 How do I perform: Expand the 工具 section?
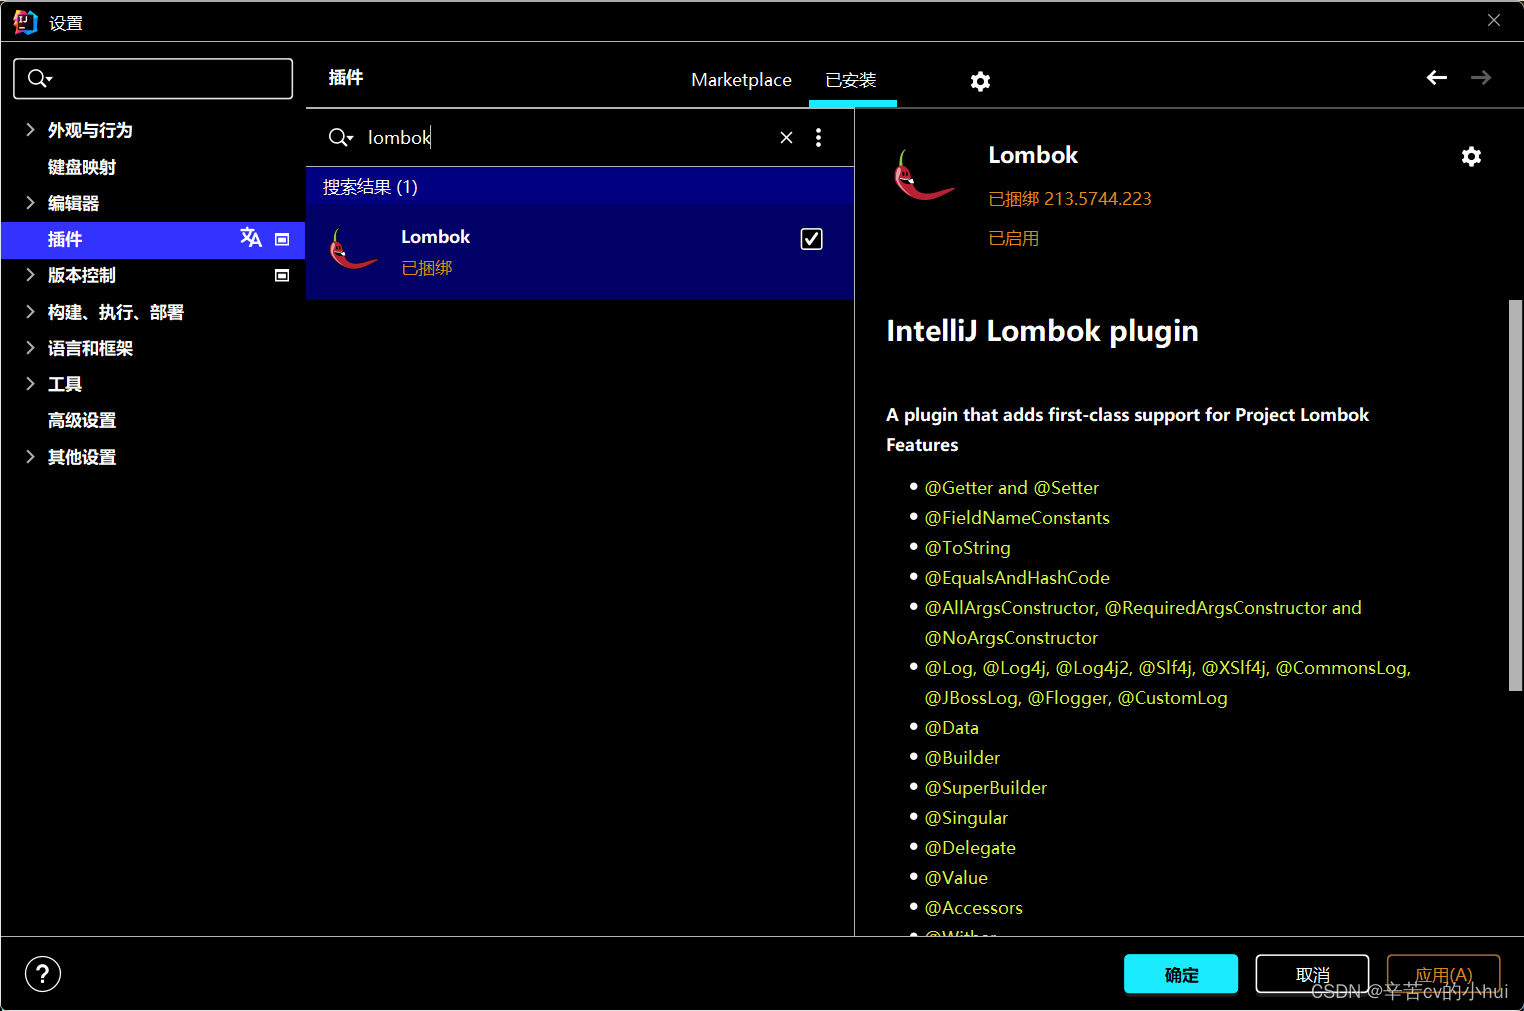30,383
